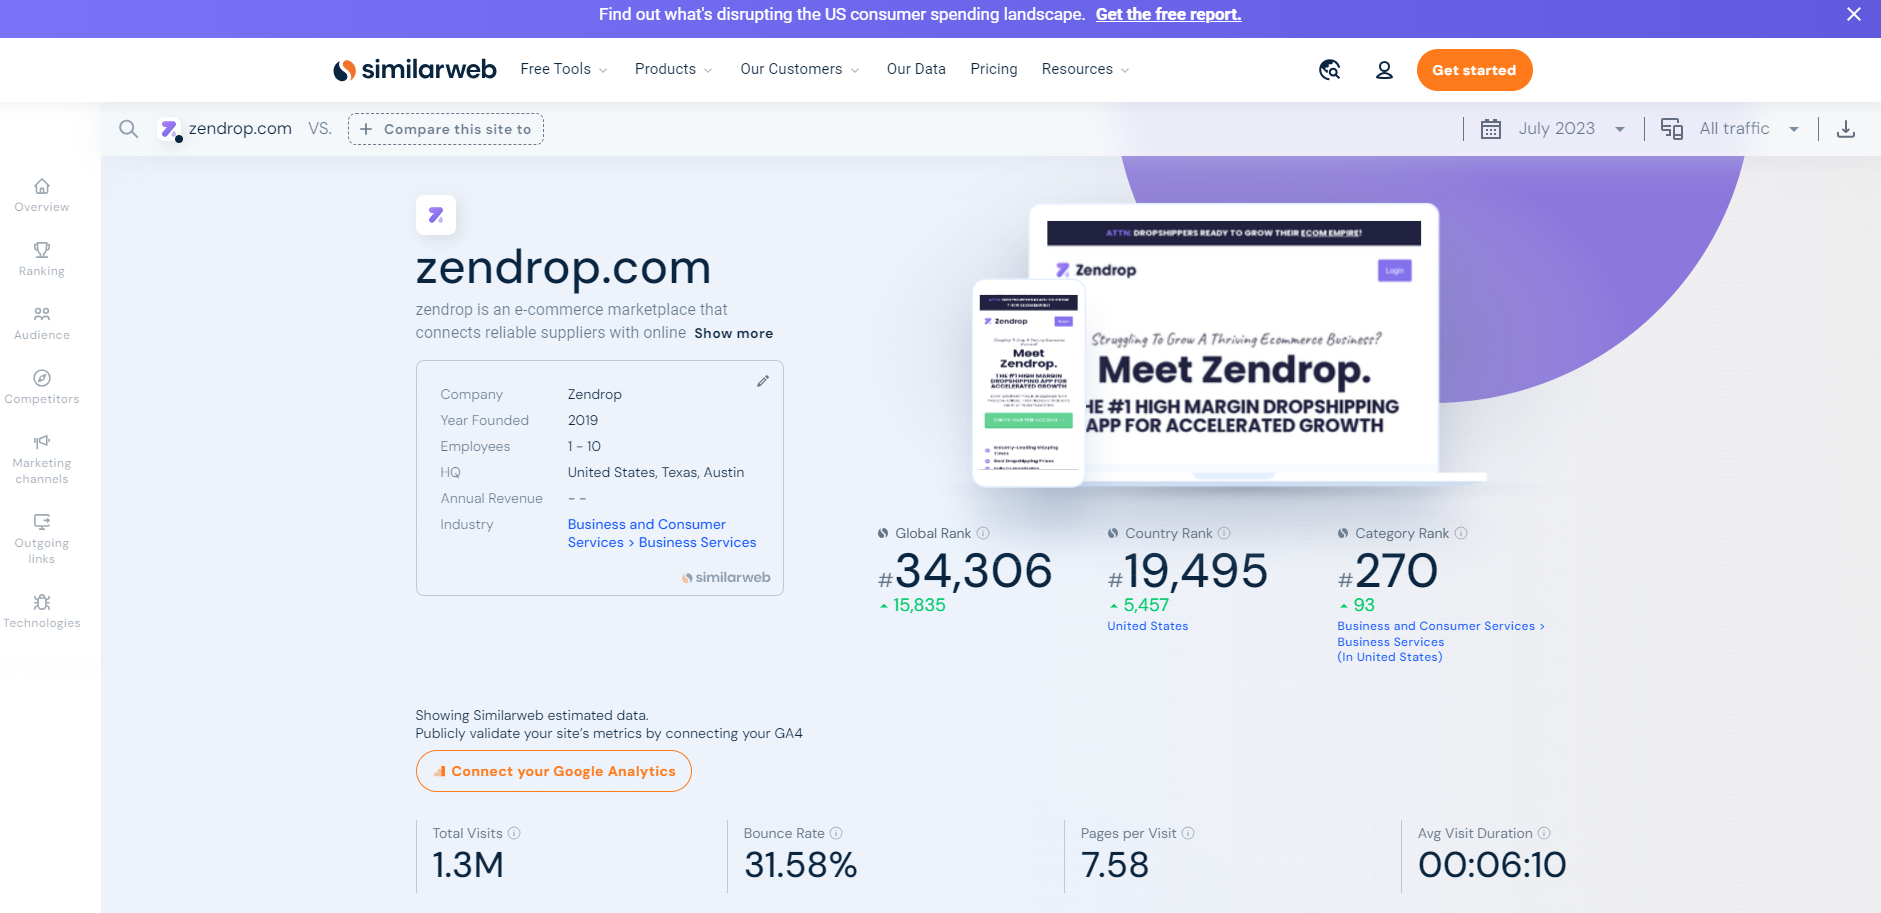
Task: Show Pages per Visit info icon
Action: coord(1188,833)
